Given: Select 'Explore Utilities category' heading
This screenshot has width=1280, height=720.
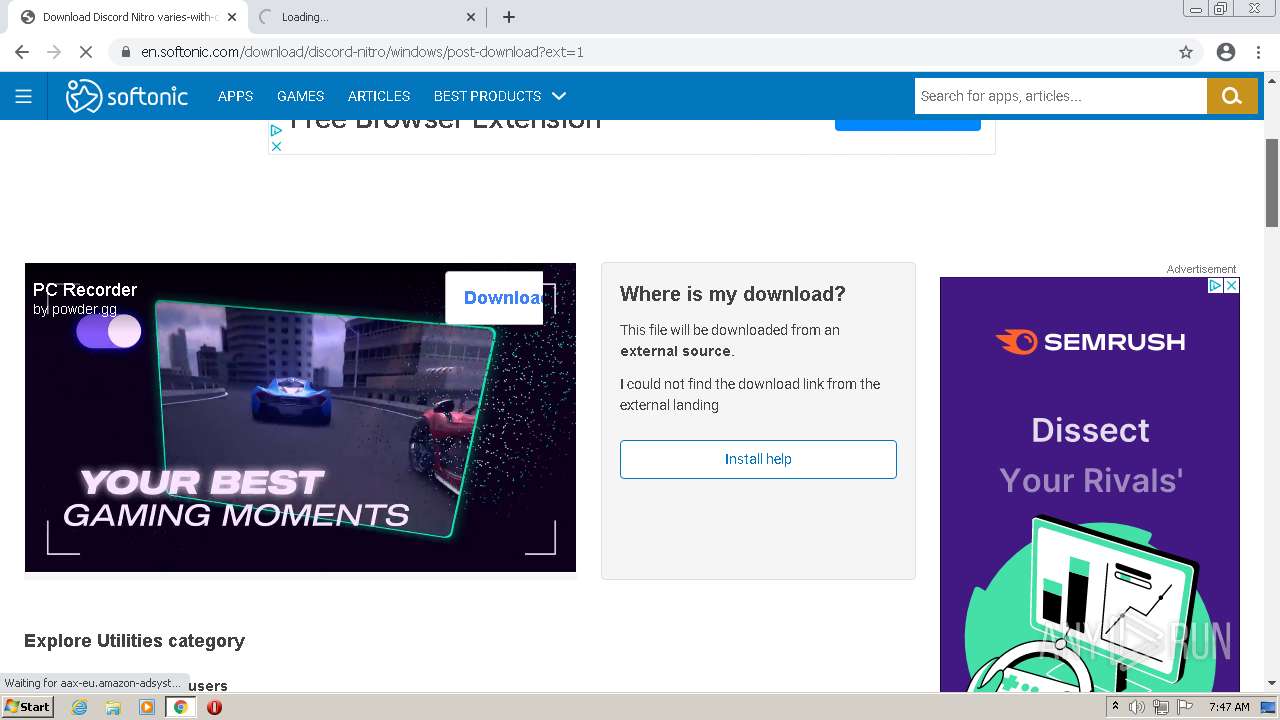Looking at the screenshot, I should coord(134,641).
